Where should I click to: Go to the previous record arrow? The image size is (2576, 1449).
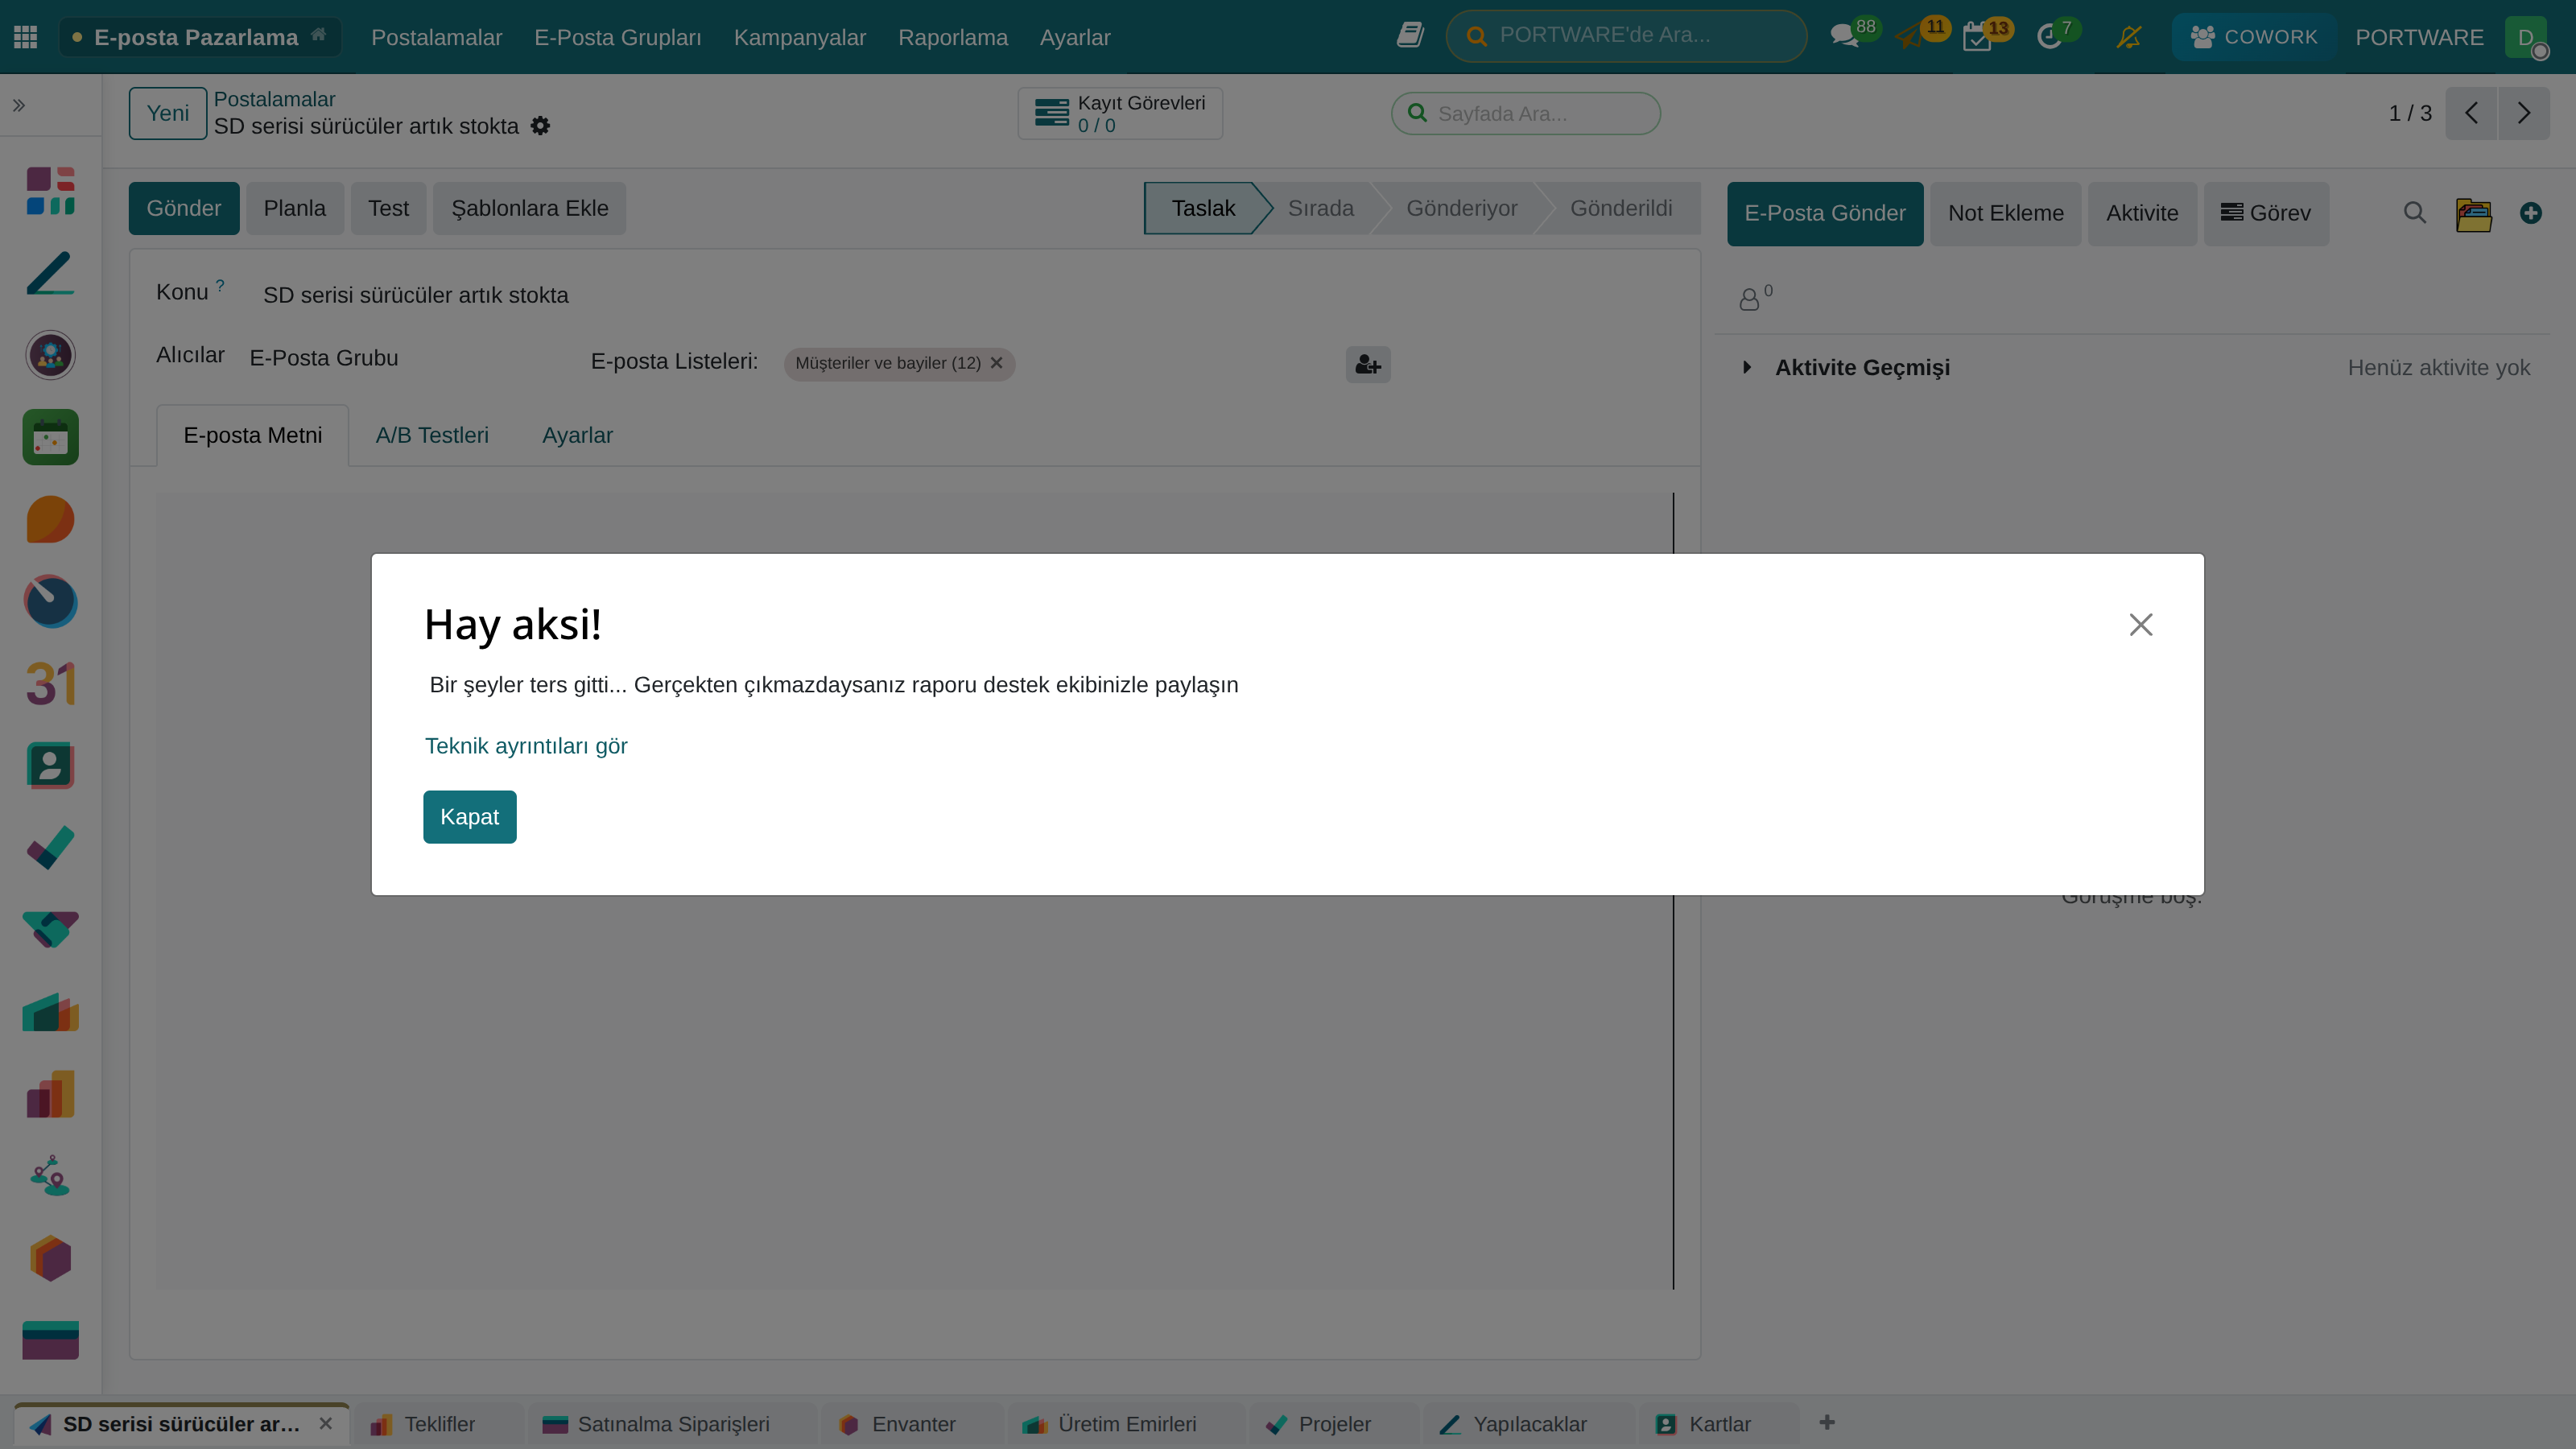(2471, 113)
